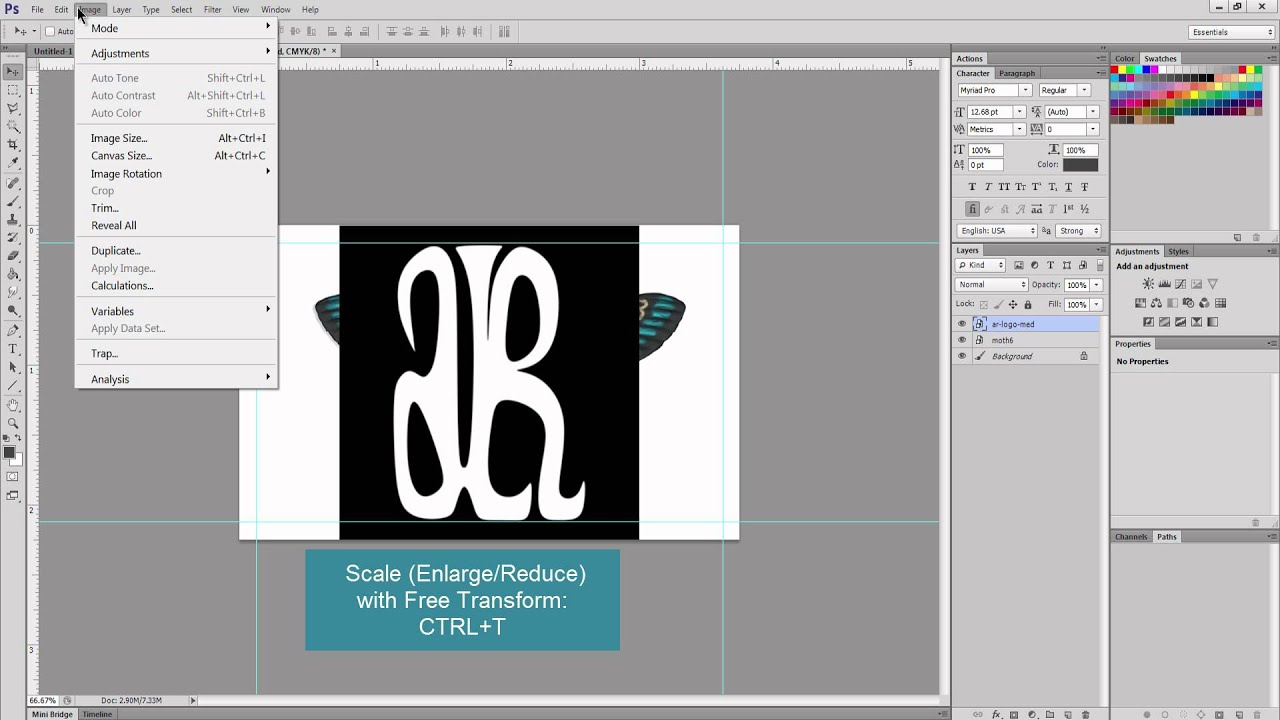The image size is (1280, 720).
Task: Click the Opacity value field
Action: pyautogui.click(x=1076, y=285)
